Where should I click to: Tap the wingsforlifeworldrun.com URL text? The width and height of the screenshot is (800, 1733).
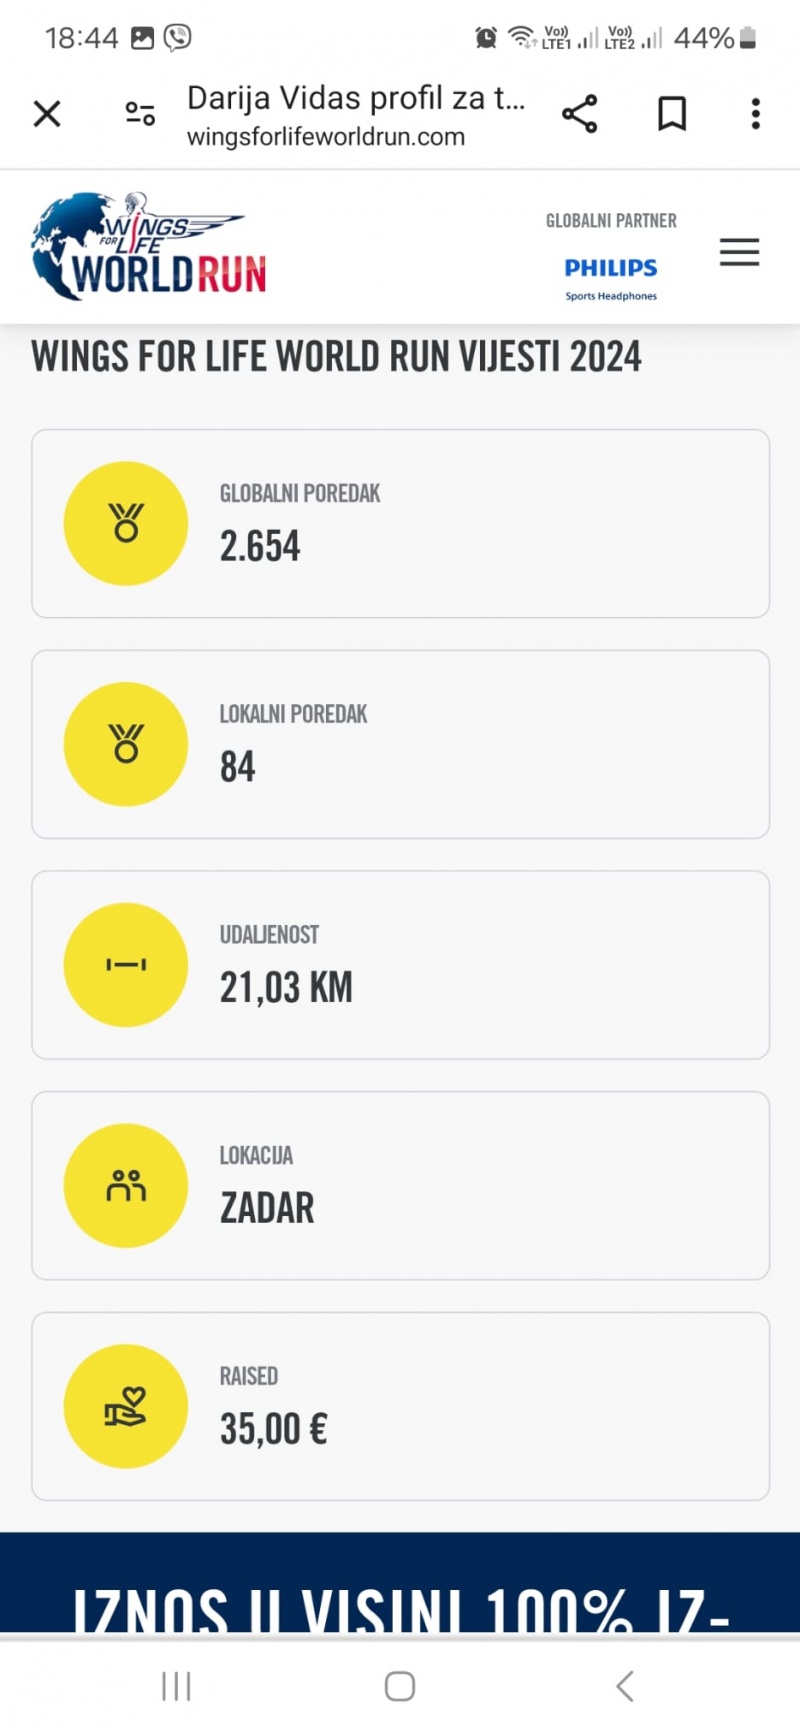(x=326, y=137)
